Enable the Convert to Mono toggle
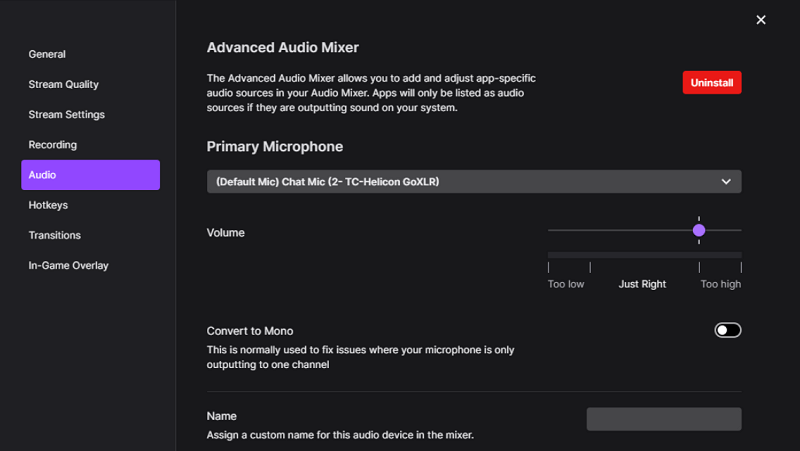The height and width of the screenshot is (451, 800). point(728,330)
